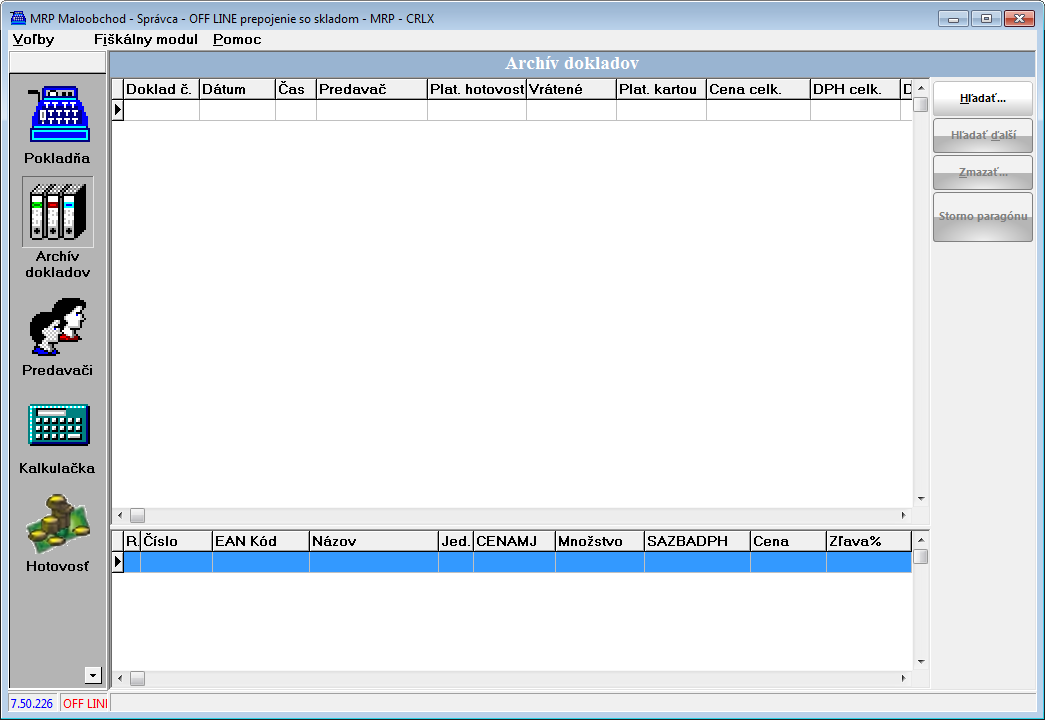
Task: Click the app icon in title bar
Action: pos(17,19)
